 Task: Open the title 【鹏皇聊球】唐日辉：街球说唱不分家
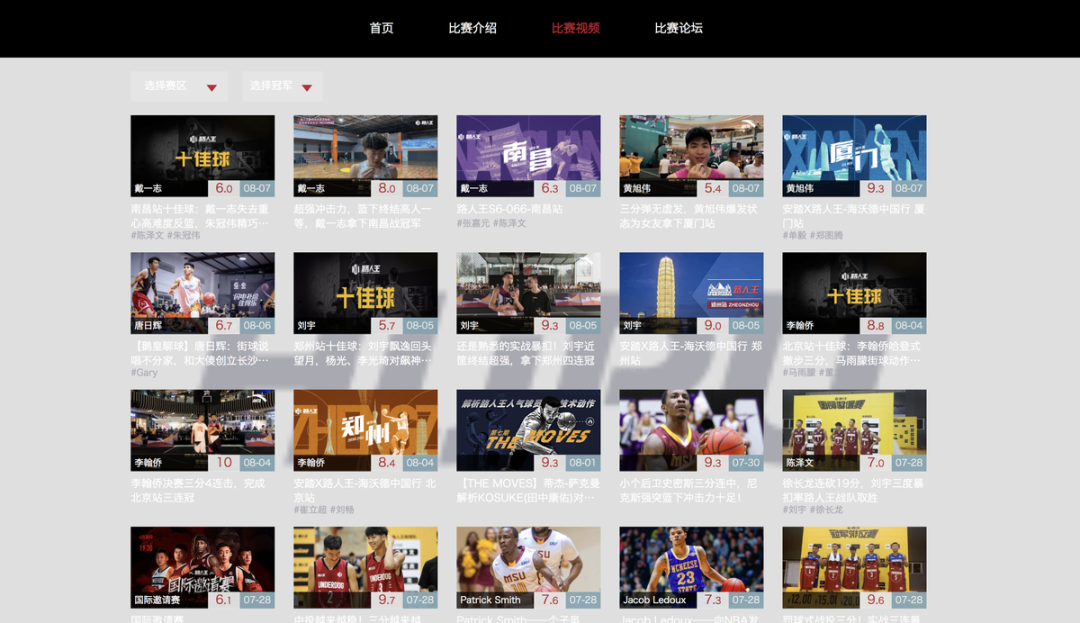200,352
